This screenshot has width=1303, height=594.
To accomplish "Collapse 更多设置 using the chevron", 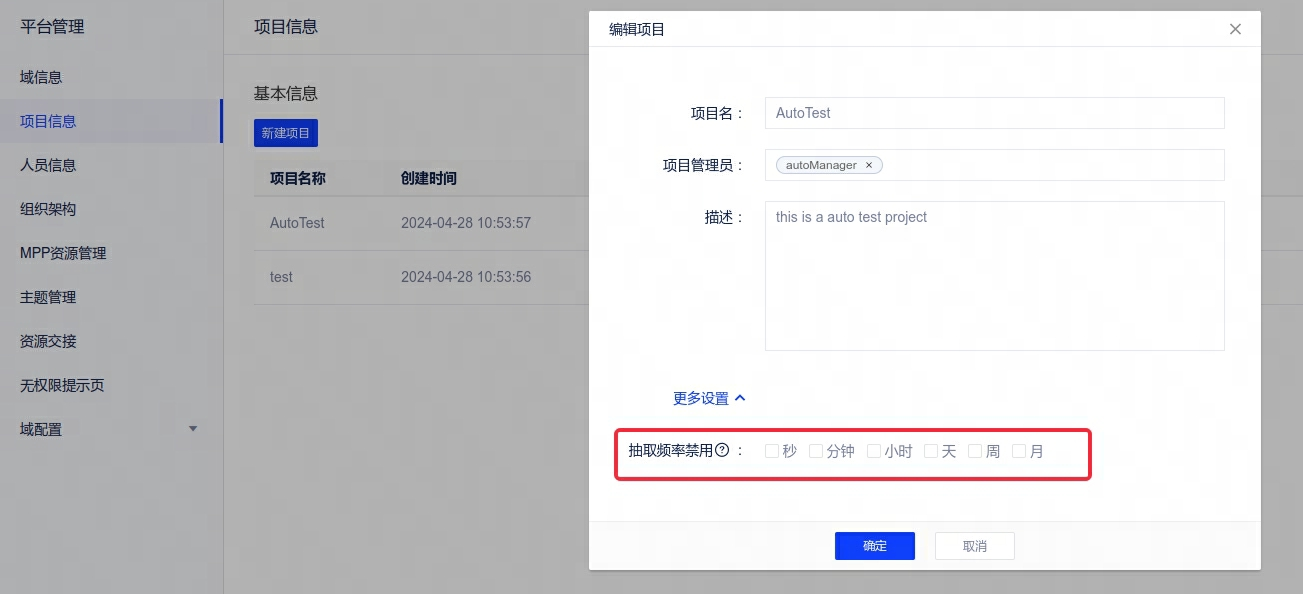I will (x=740, y=398).
